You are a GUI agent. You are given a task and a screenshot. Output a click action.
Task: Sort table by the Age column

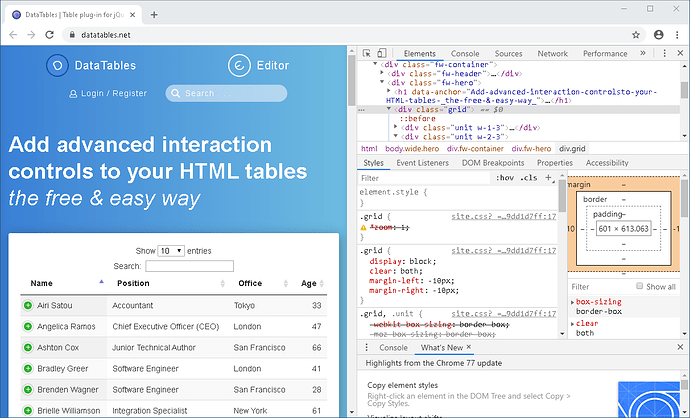309,283
